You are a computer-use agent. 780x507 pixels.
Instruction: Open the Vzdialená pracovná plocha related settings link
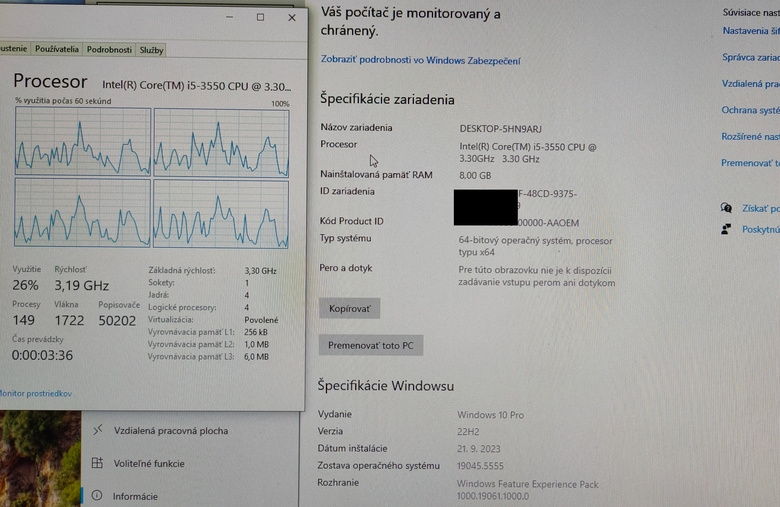tap(750, 84)
